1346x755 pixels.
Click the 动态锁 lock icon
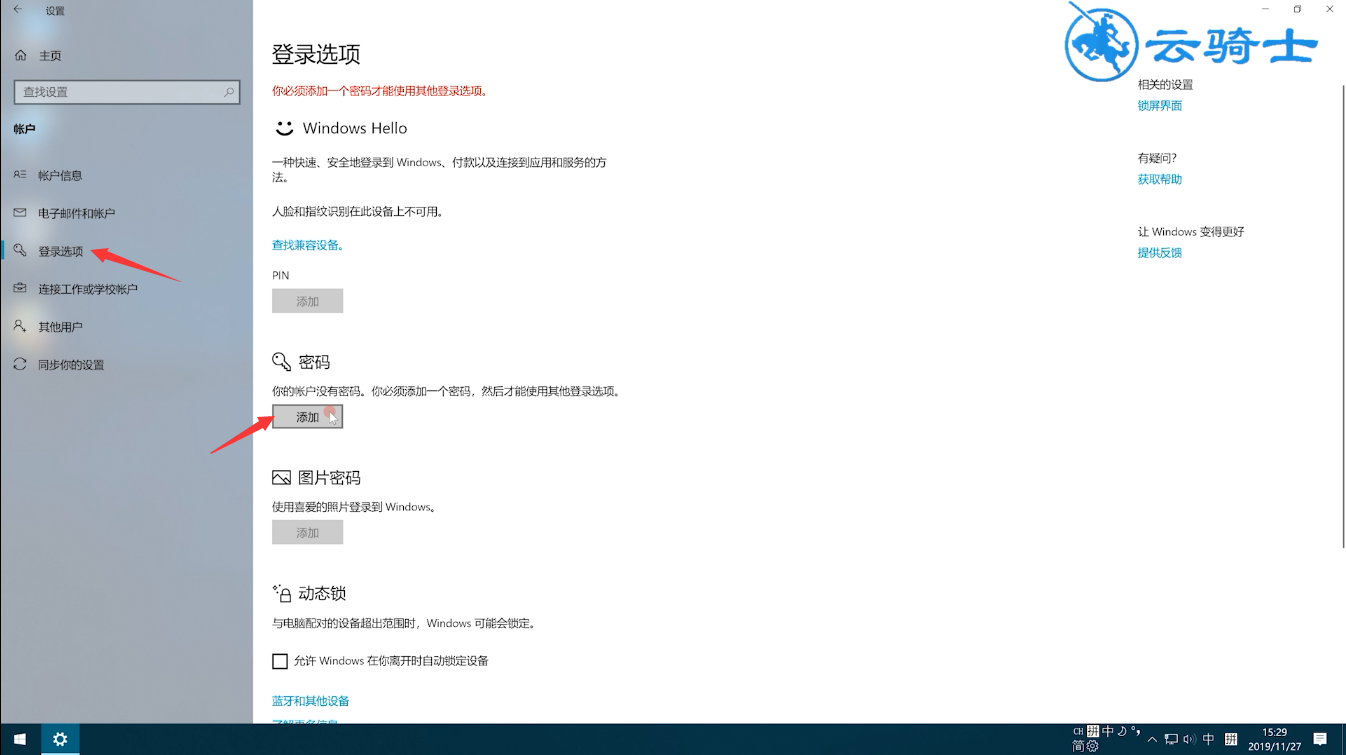[282, 593]
